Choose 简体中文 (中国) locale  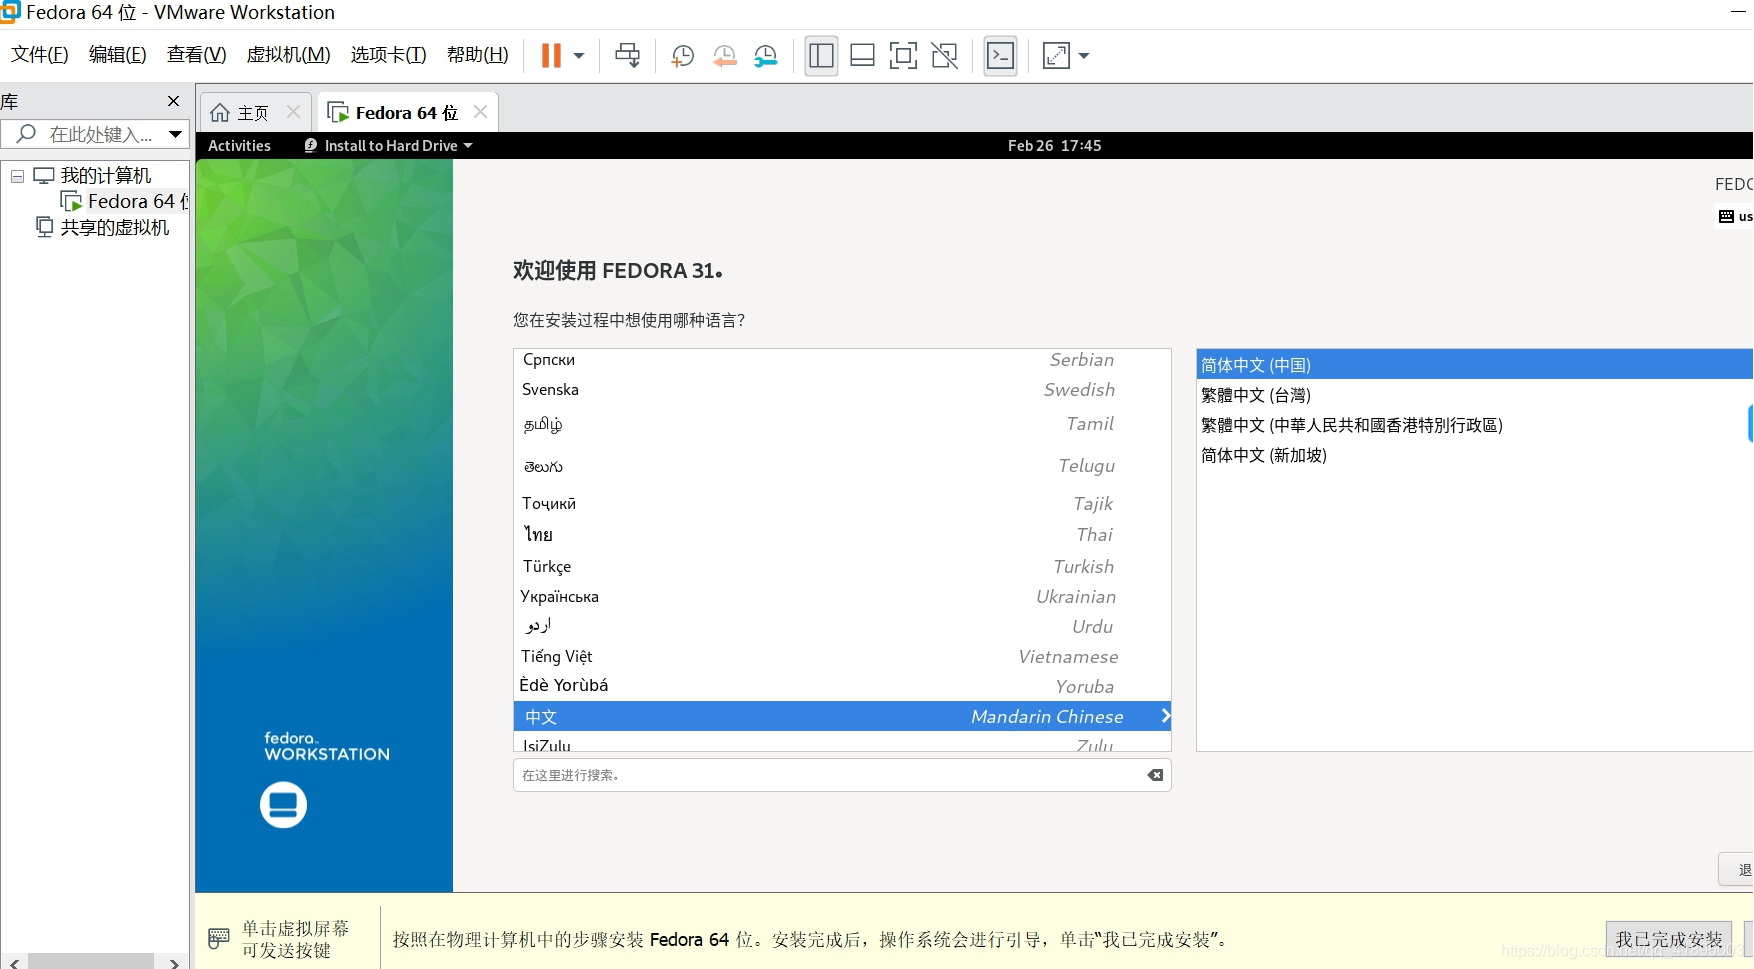click(1475, 365)
